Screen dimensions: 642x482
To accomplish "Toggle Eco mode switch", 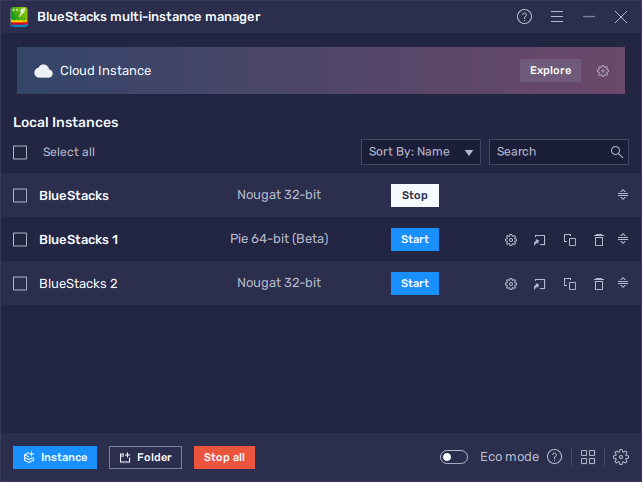I will [454, 457].
